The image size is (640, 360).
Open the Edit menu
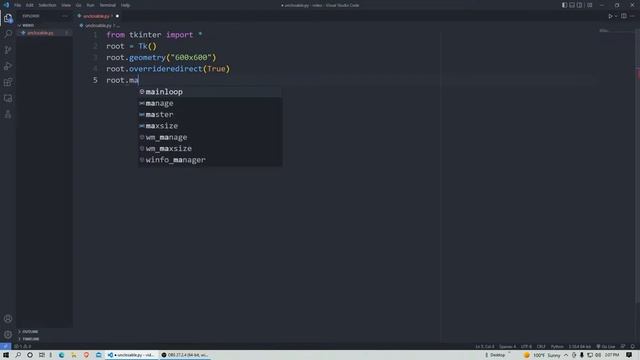click(x=29, y=5)
